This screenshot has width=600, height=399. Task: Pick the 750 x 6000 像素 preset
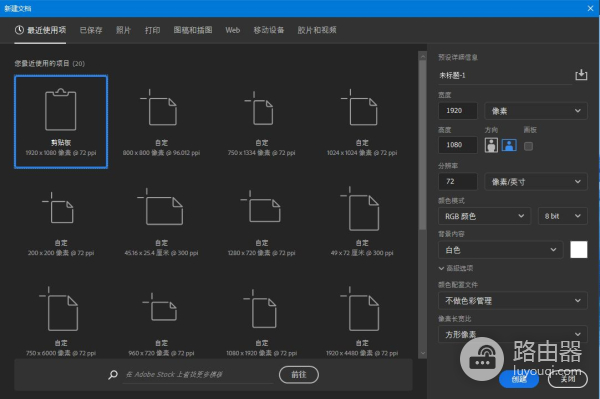click(x=61, y=321)
